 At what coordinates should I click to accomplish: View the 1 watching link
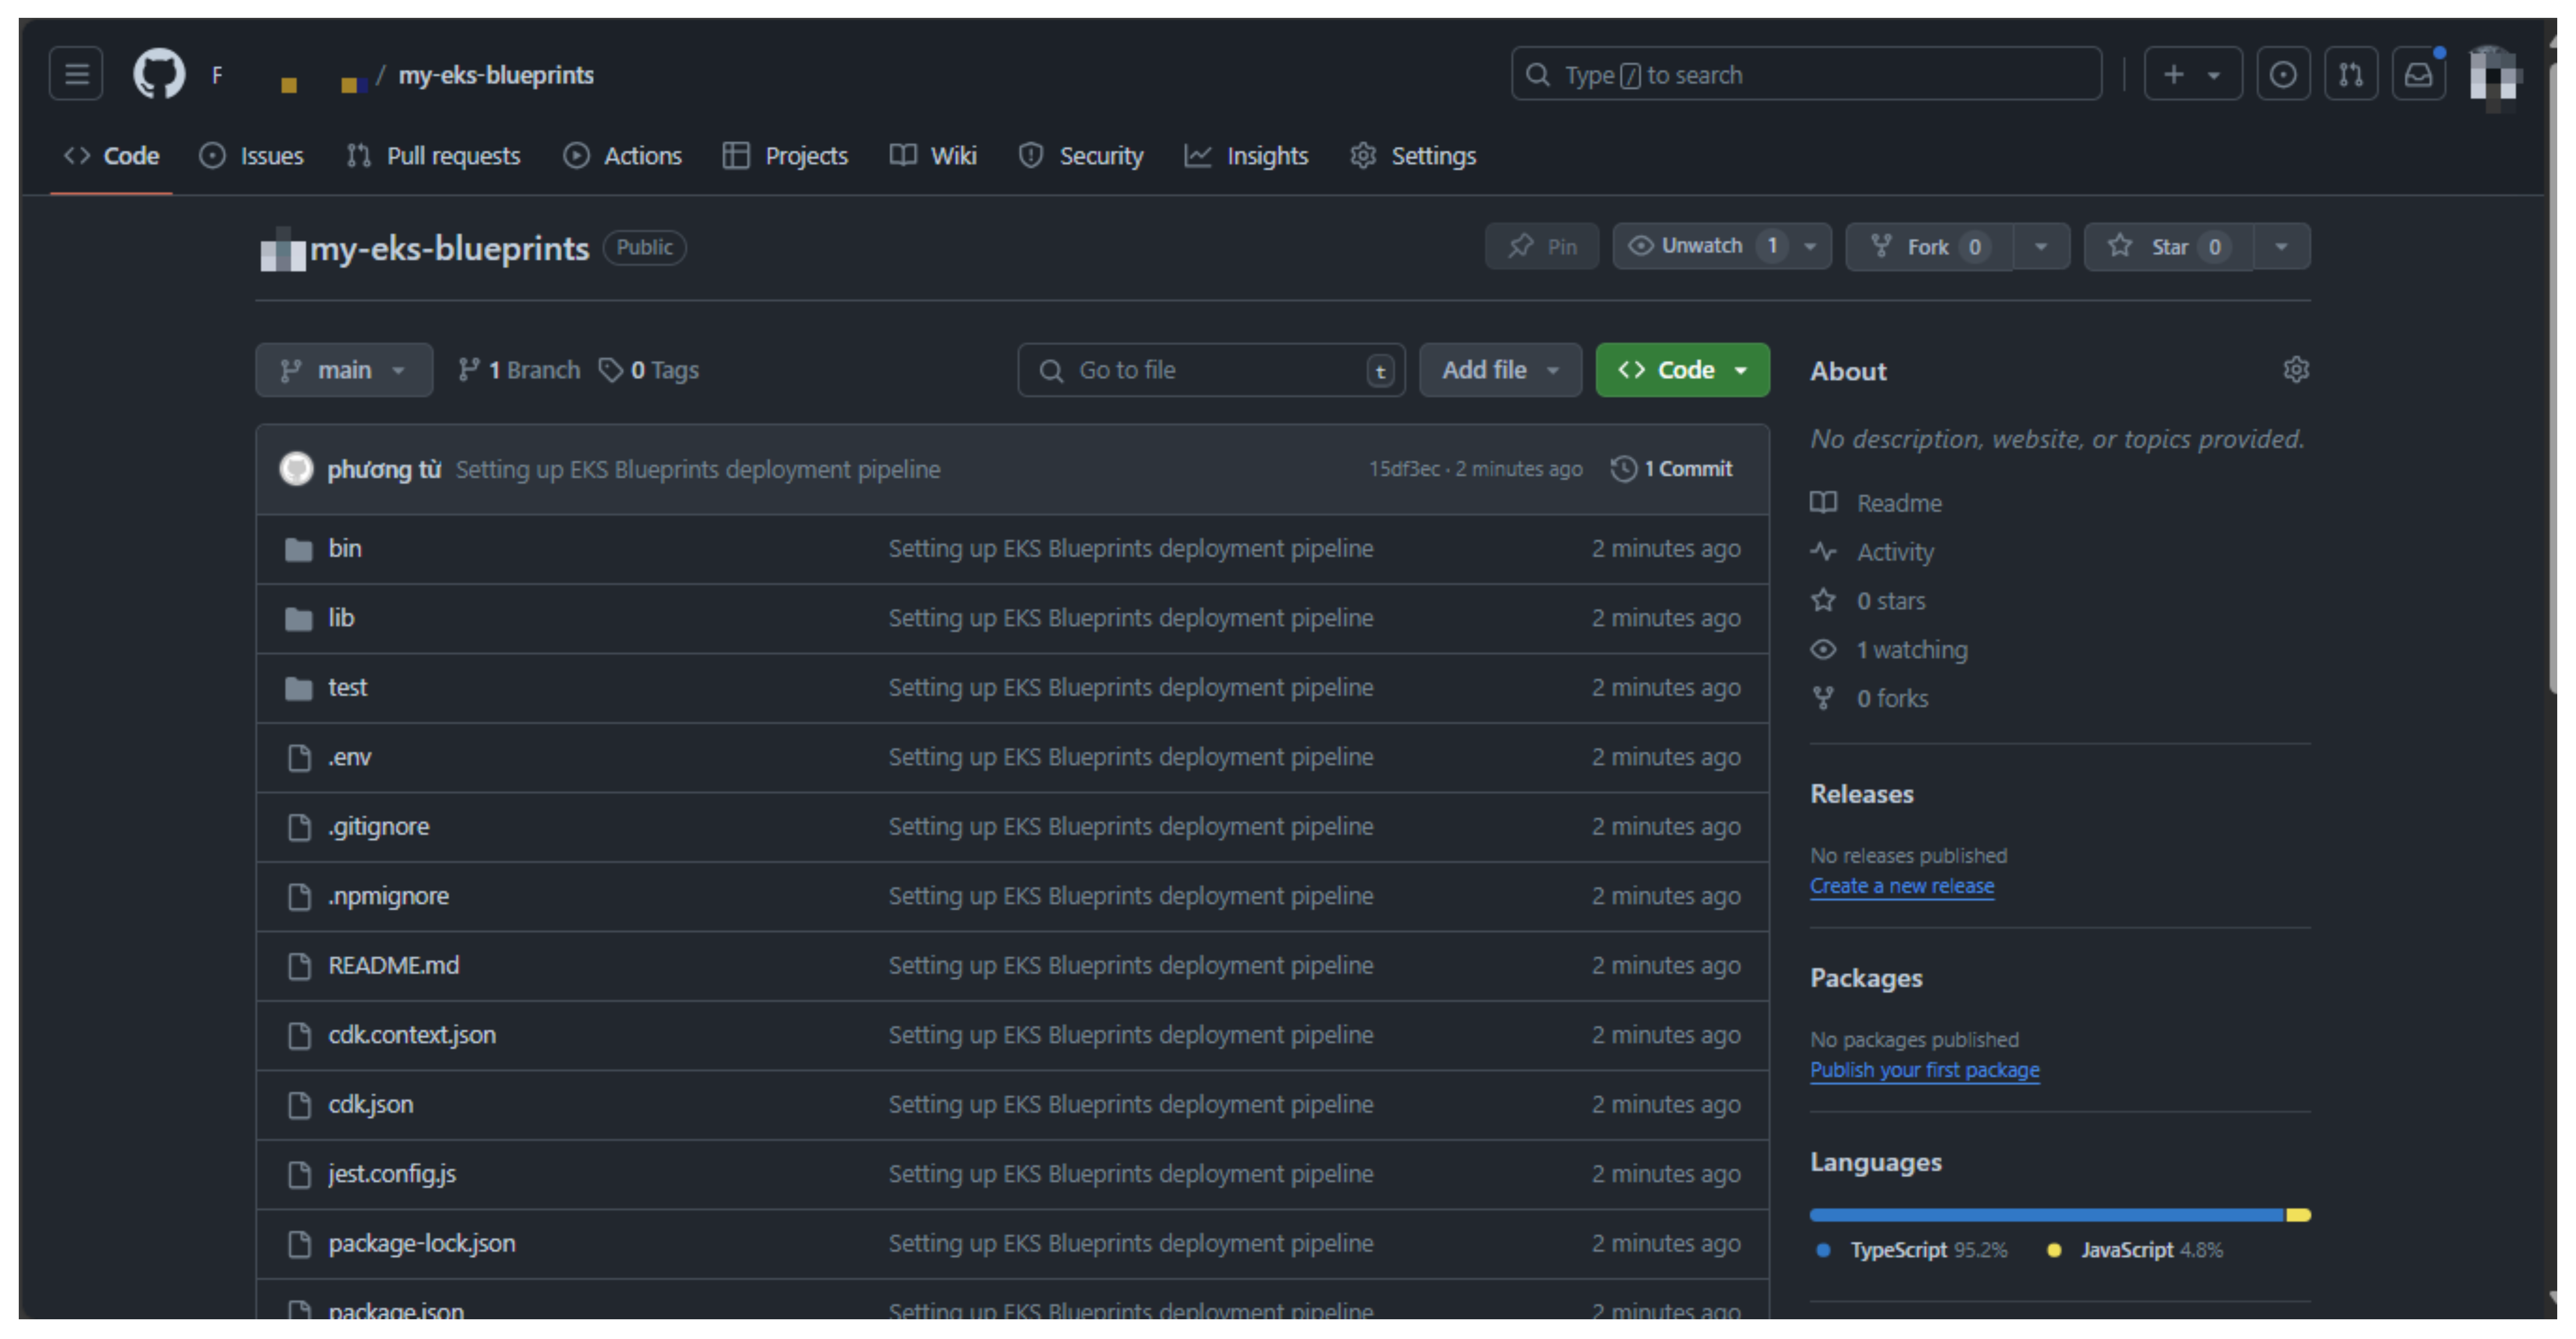click(1889, 650)
